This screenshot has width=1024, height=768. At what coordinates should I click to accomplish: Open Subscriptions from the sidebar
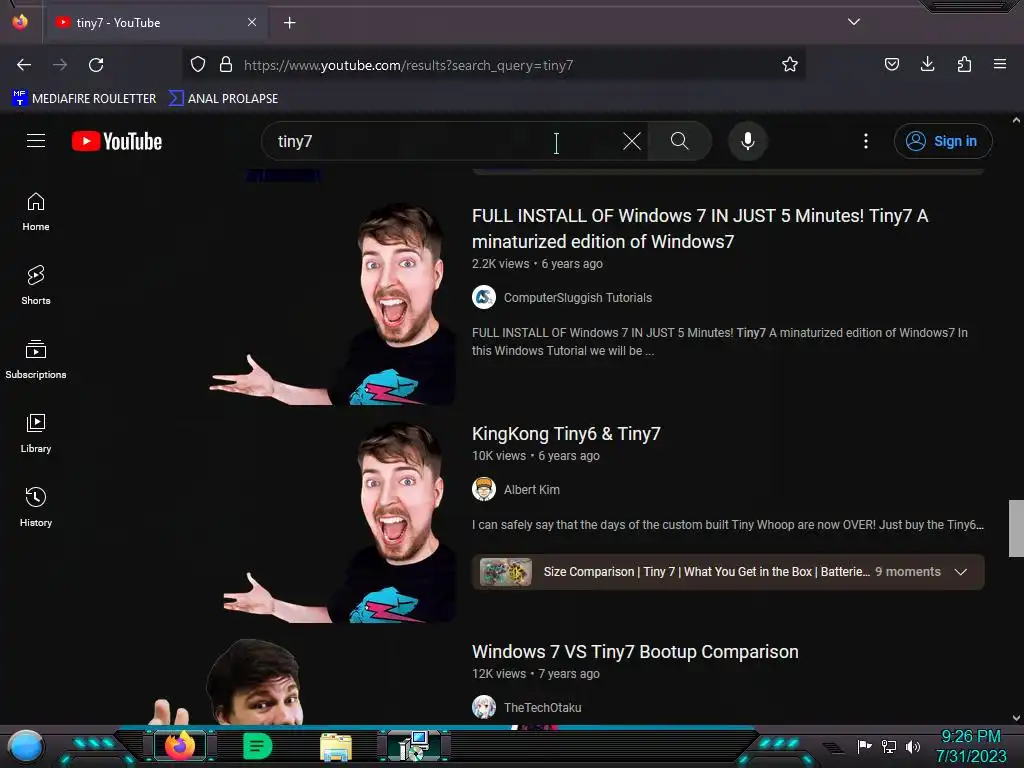(36, 360)
